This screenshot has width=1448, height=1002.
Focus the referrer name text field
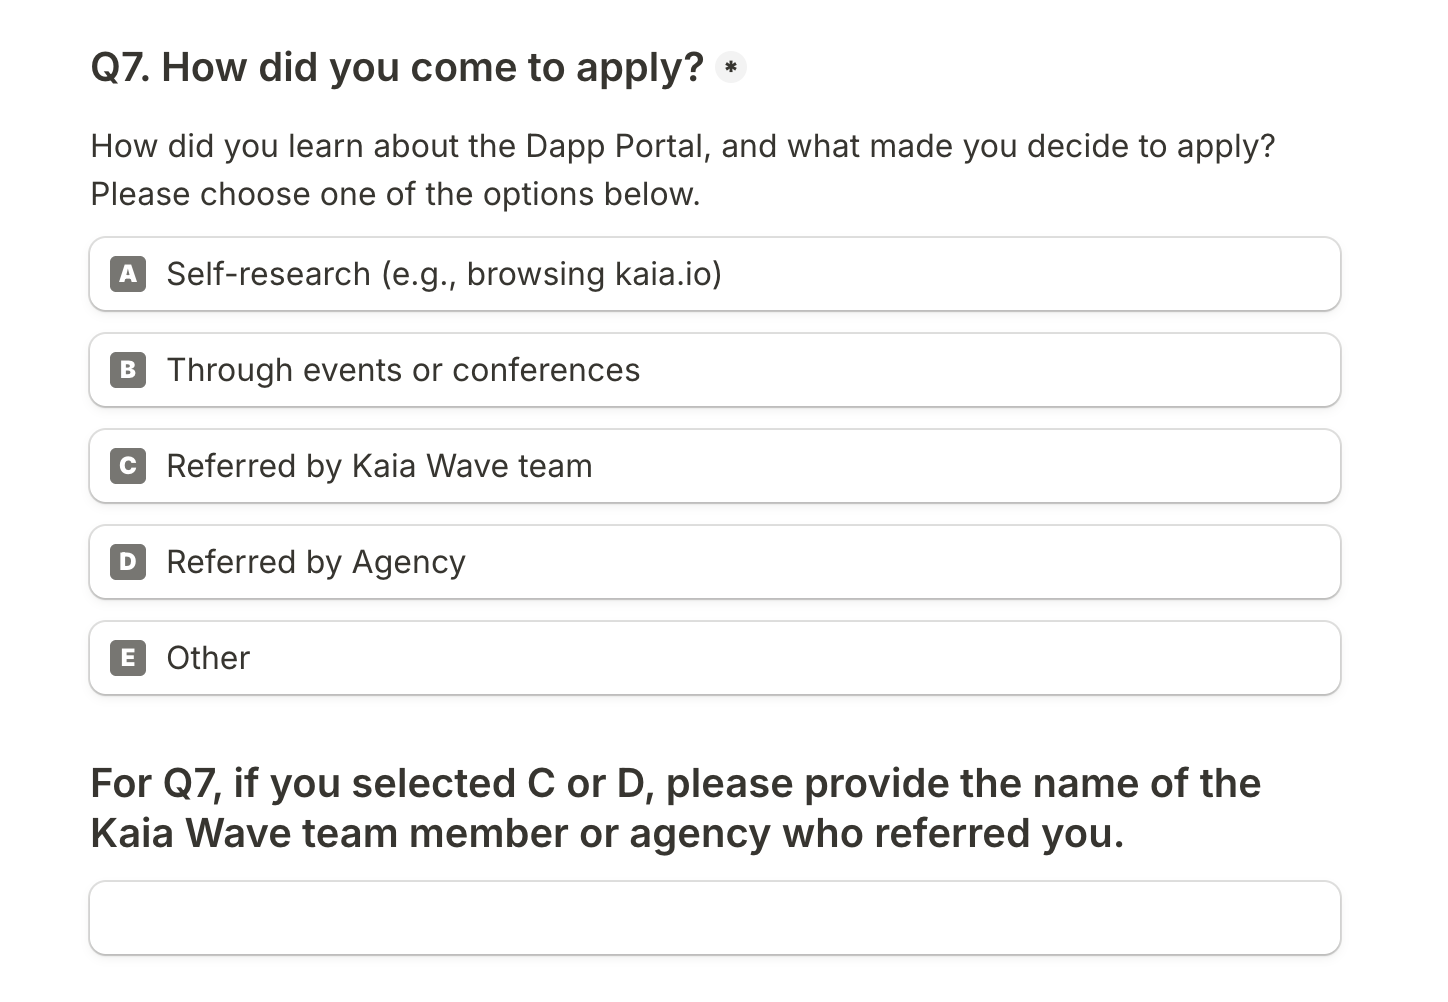click(714, 918)
